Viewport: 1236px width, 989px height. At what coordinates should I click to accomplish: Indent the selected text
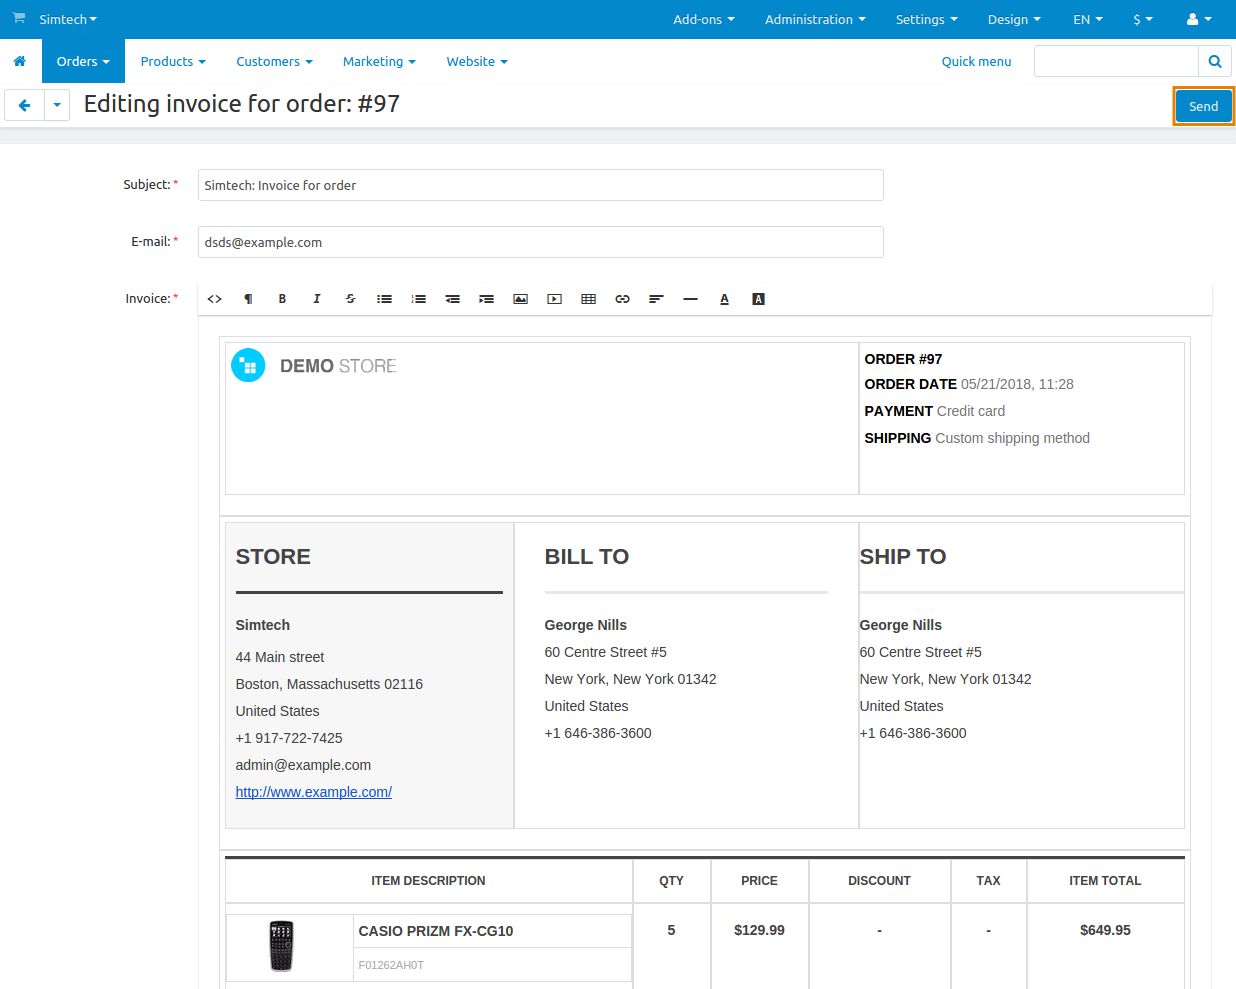point(487,299)
